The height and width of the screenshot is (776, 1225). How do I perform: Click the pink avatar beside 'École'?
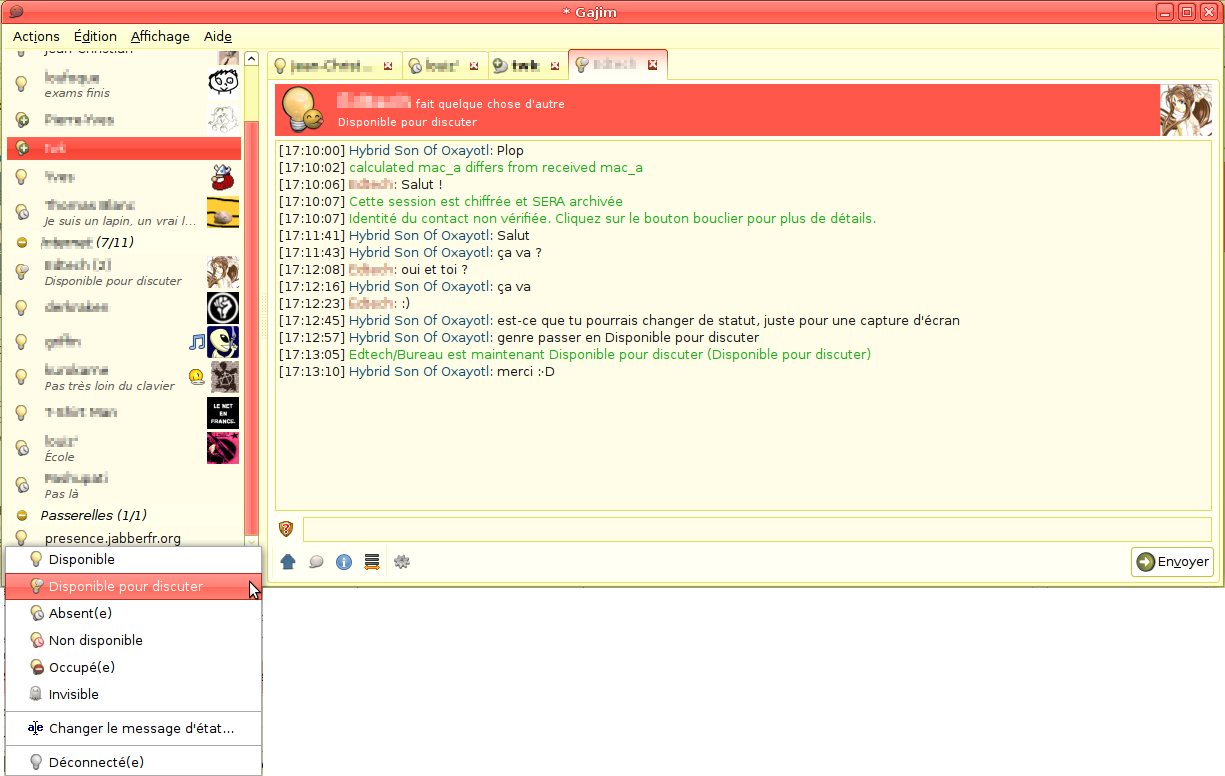[223, 448]
